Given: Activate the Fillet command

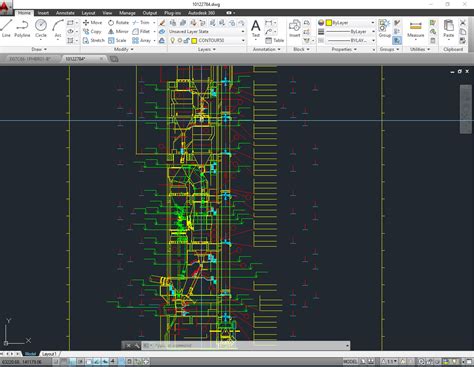Looking at the screenshot, I should [141, 31].
